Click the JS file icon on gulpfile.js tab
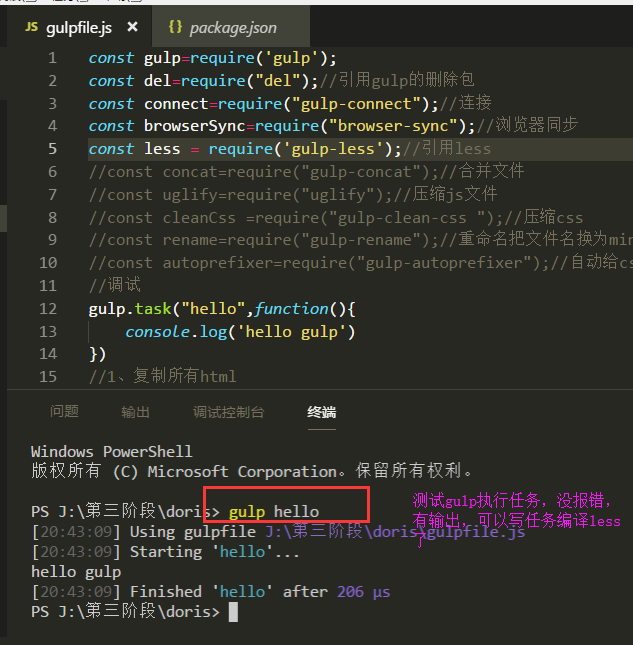This screenshot has height=645, width=633. (31, 27)
